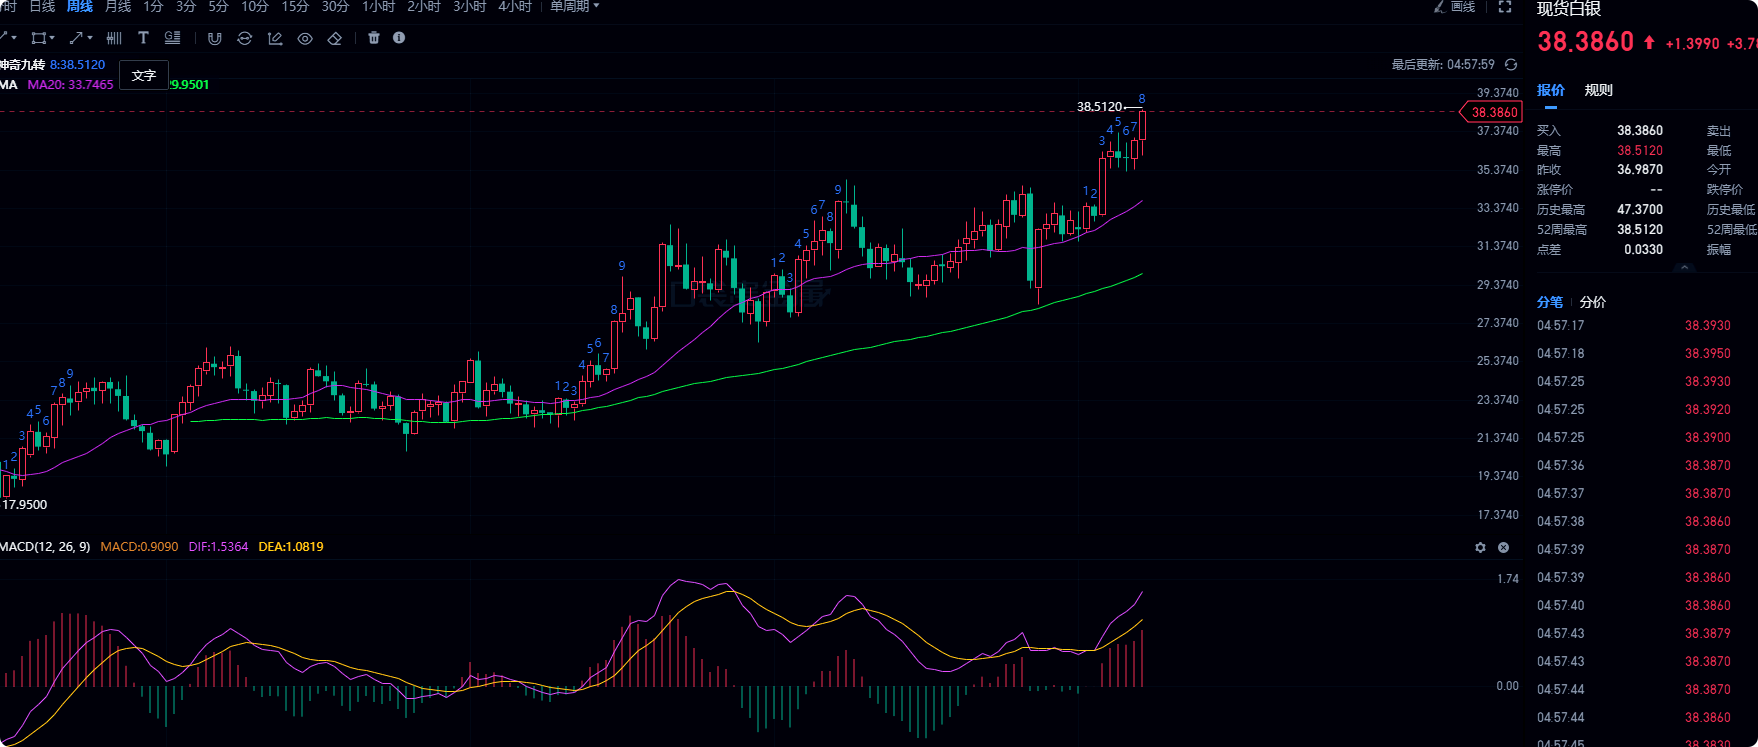Select the text (T) annotation tool
1758x747 pixels.
click(143, 38)
